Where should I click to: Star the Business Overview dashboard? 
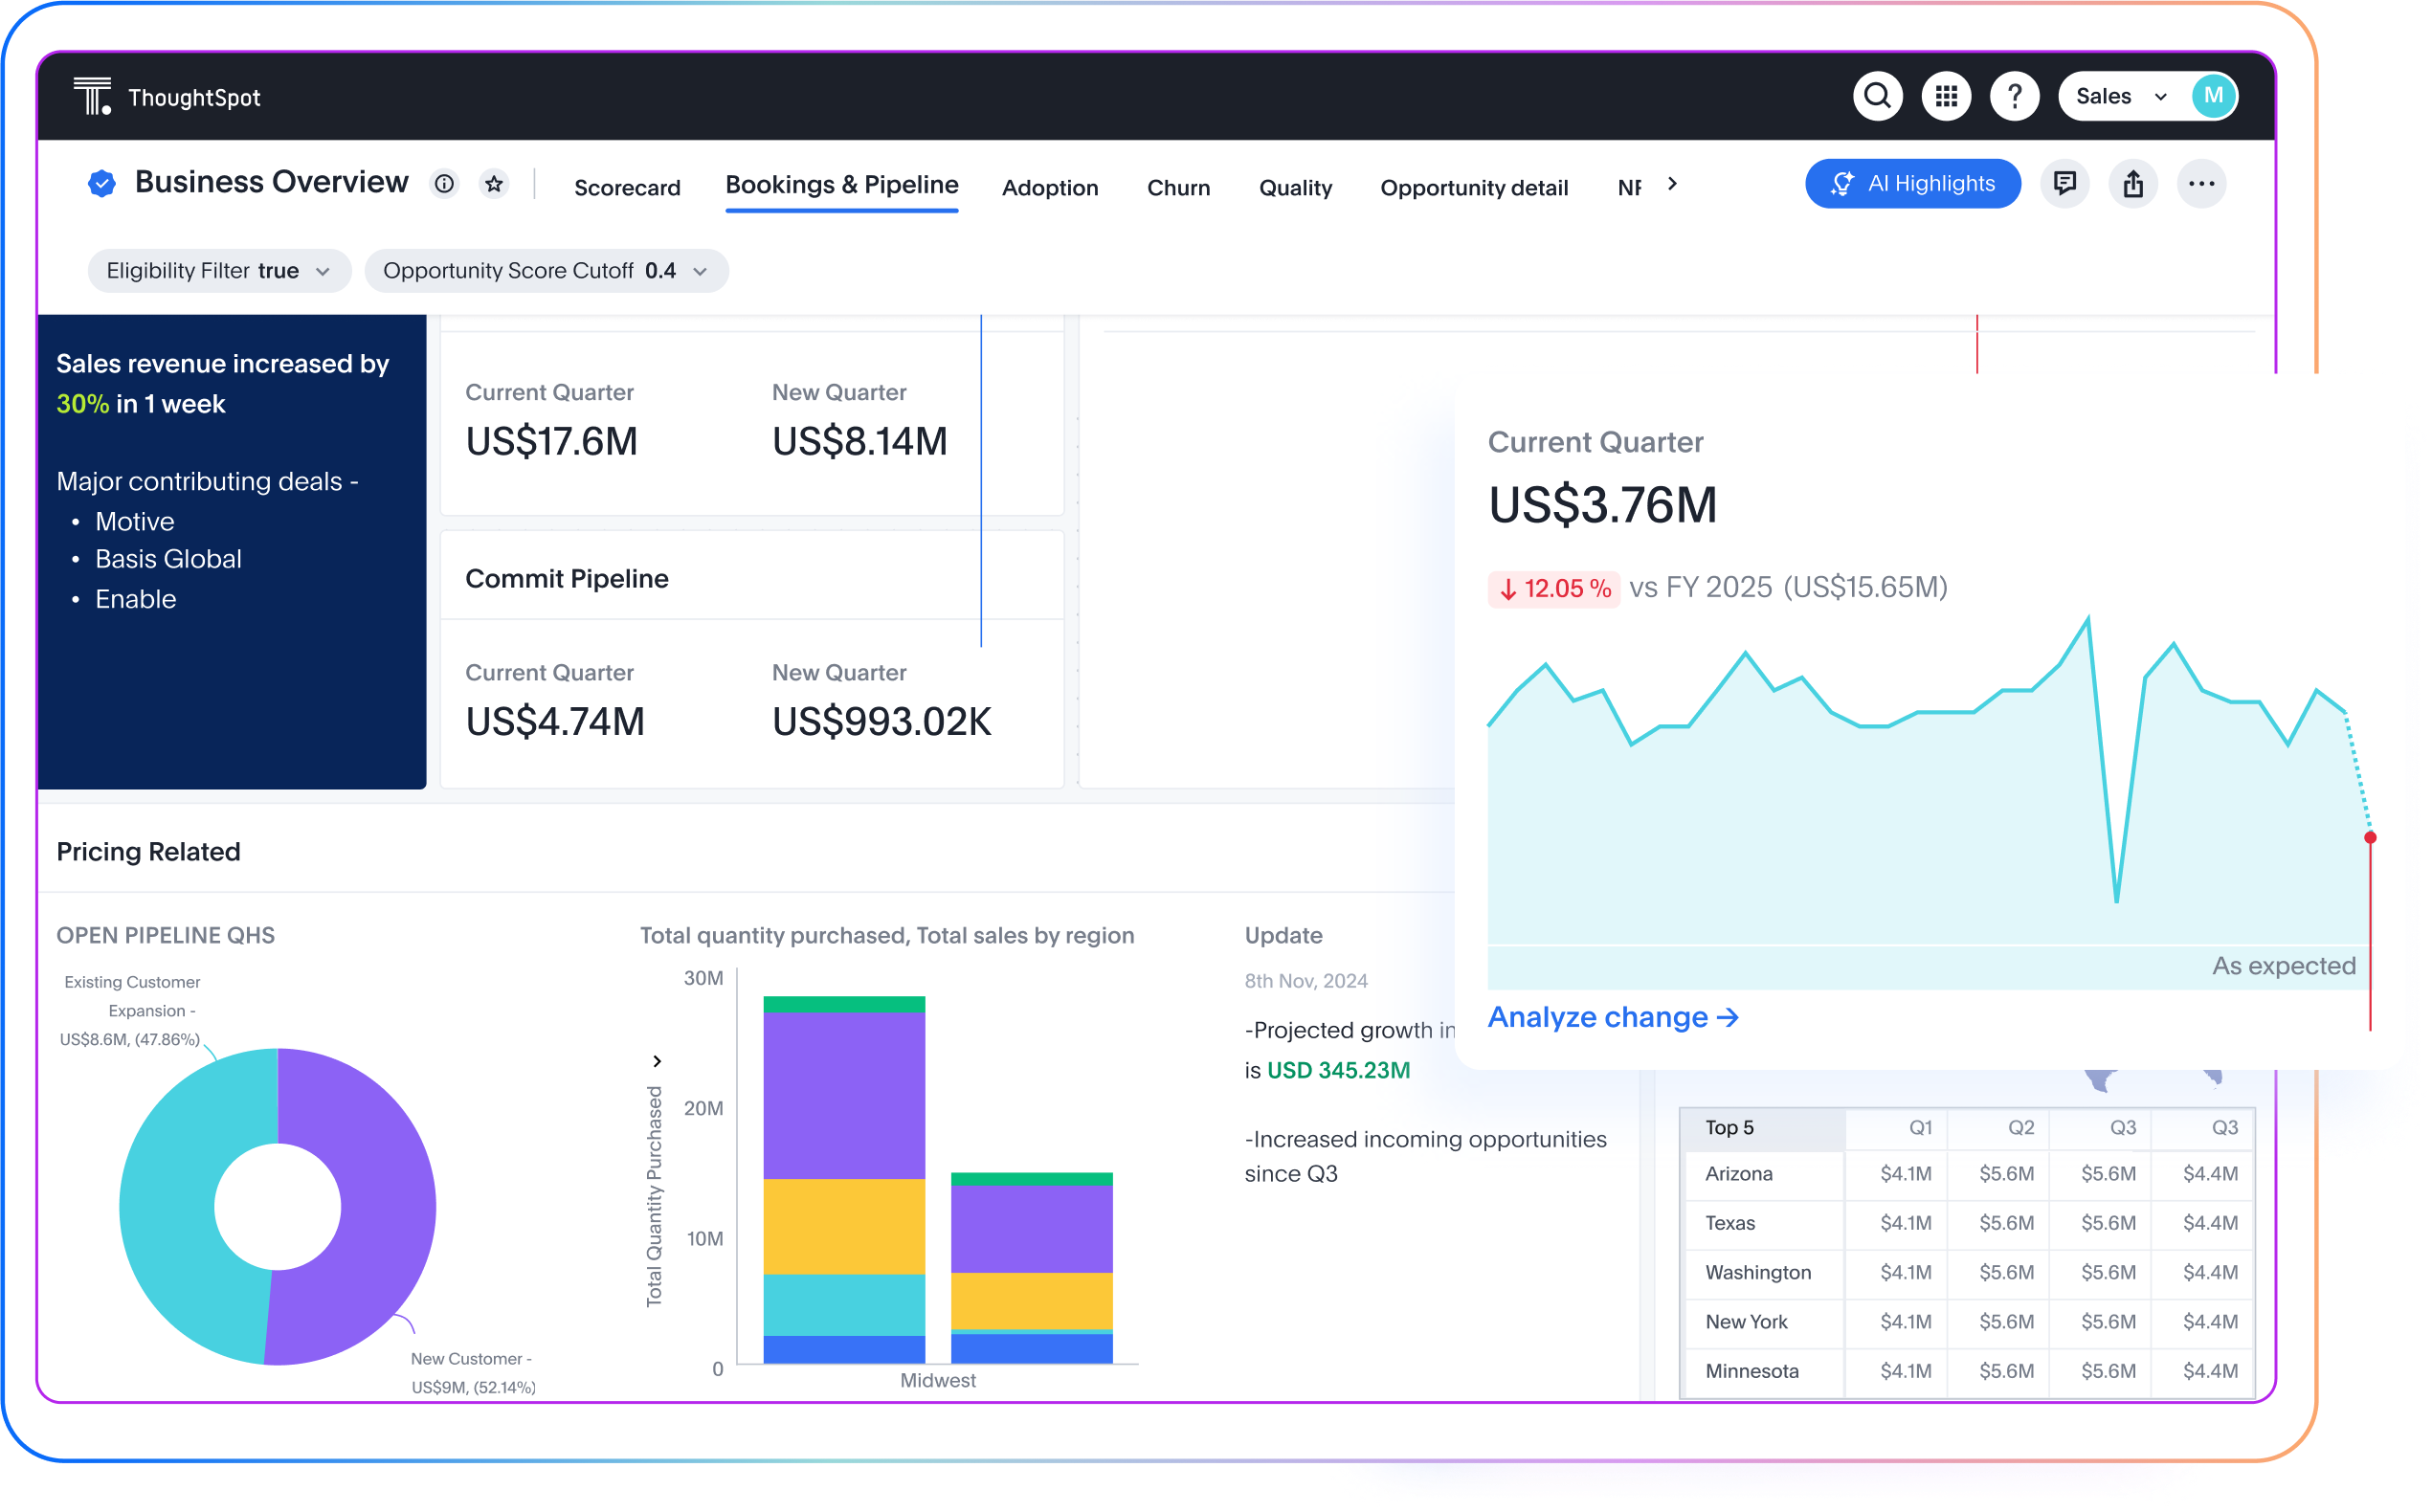tap(494, 184)
